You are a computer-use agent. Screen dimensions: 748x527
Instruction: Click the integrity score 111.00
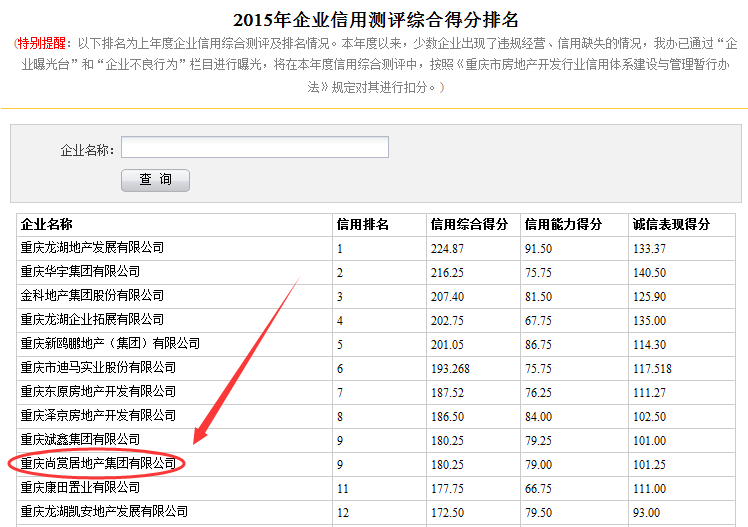coord(649,488)
